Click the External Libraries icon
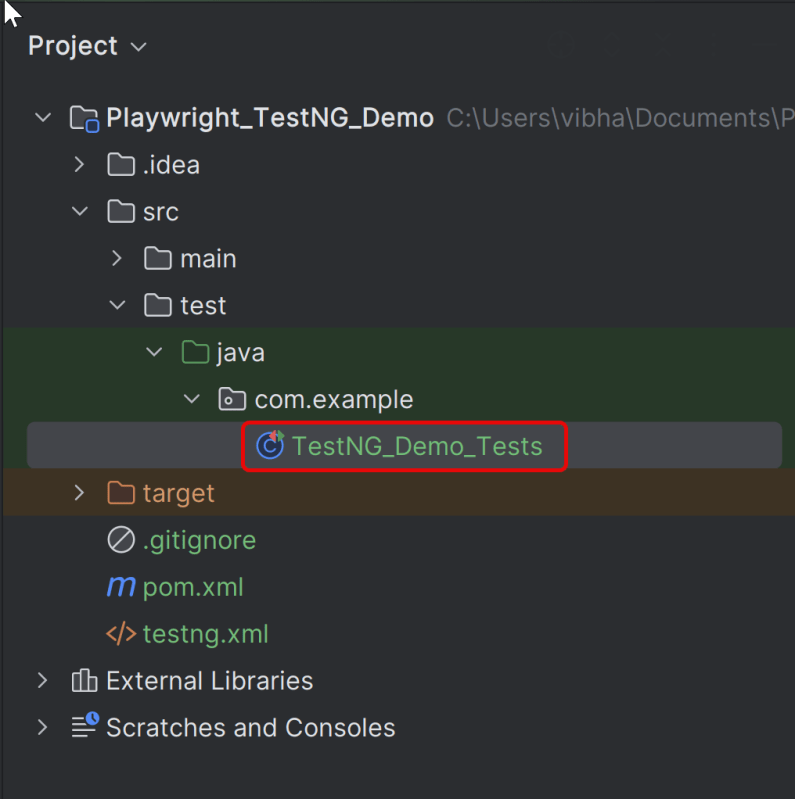This screenshot has height=799, width=795. [x=85, y=681]
